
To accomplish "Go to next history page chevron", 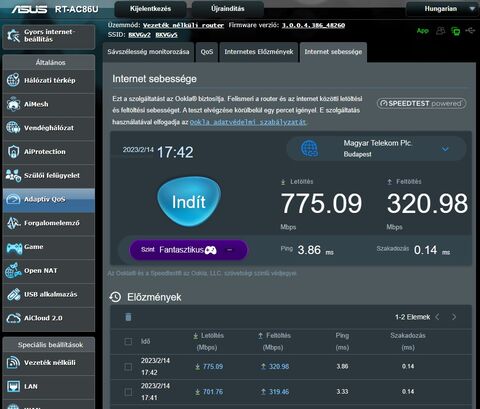I will coord(454,317).
